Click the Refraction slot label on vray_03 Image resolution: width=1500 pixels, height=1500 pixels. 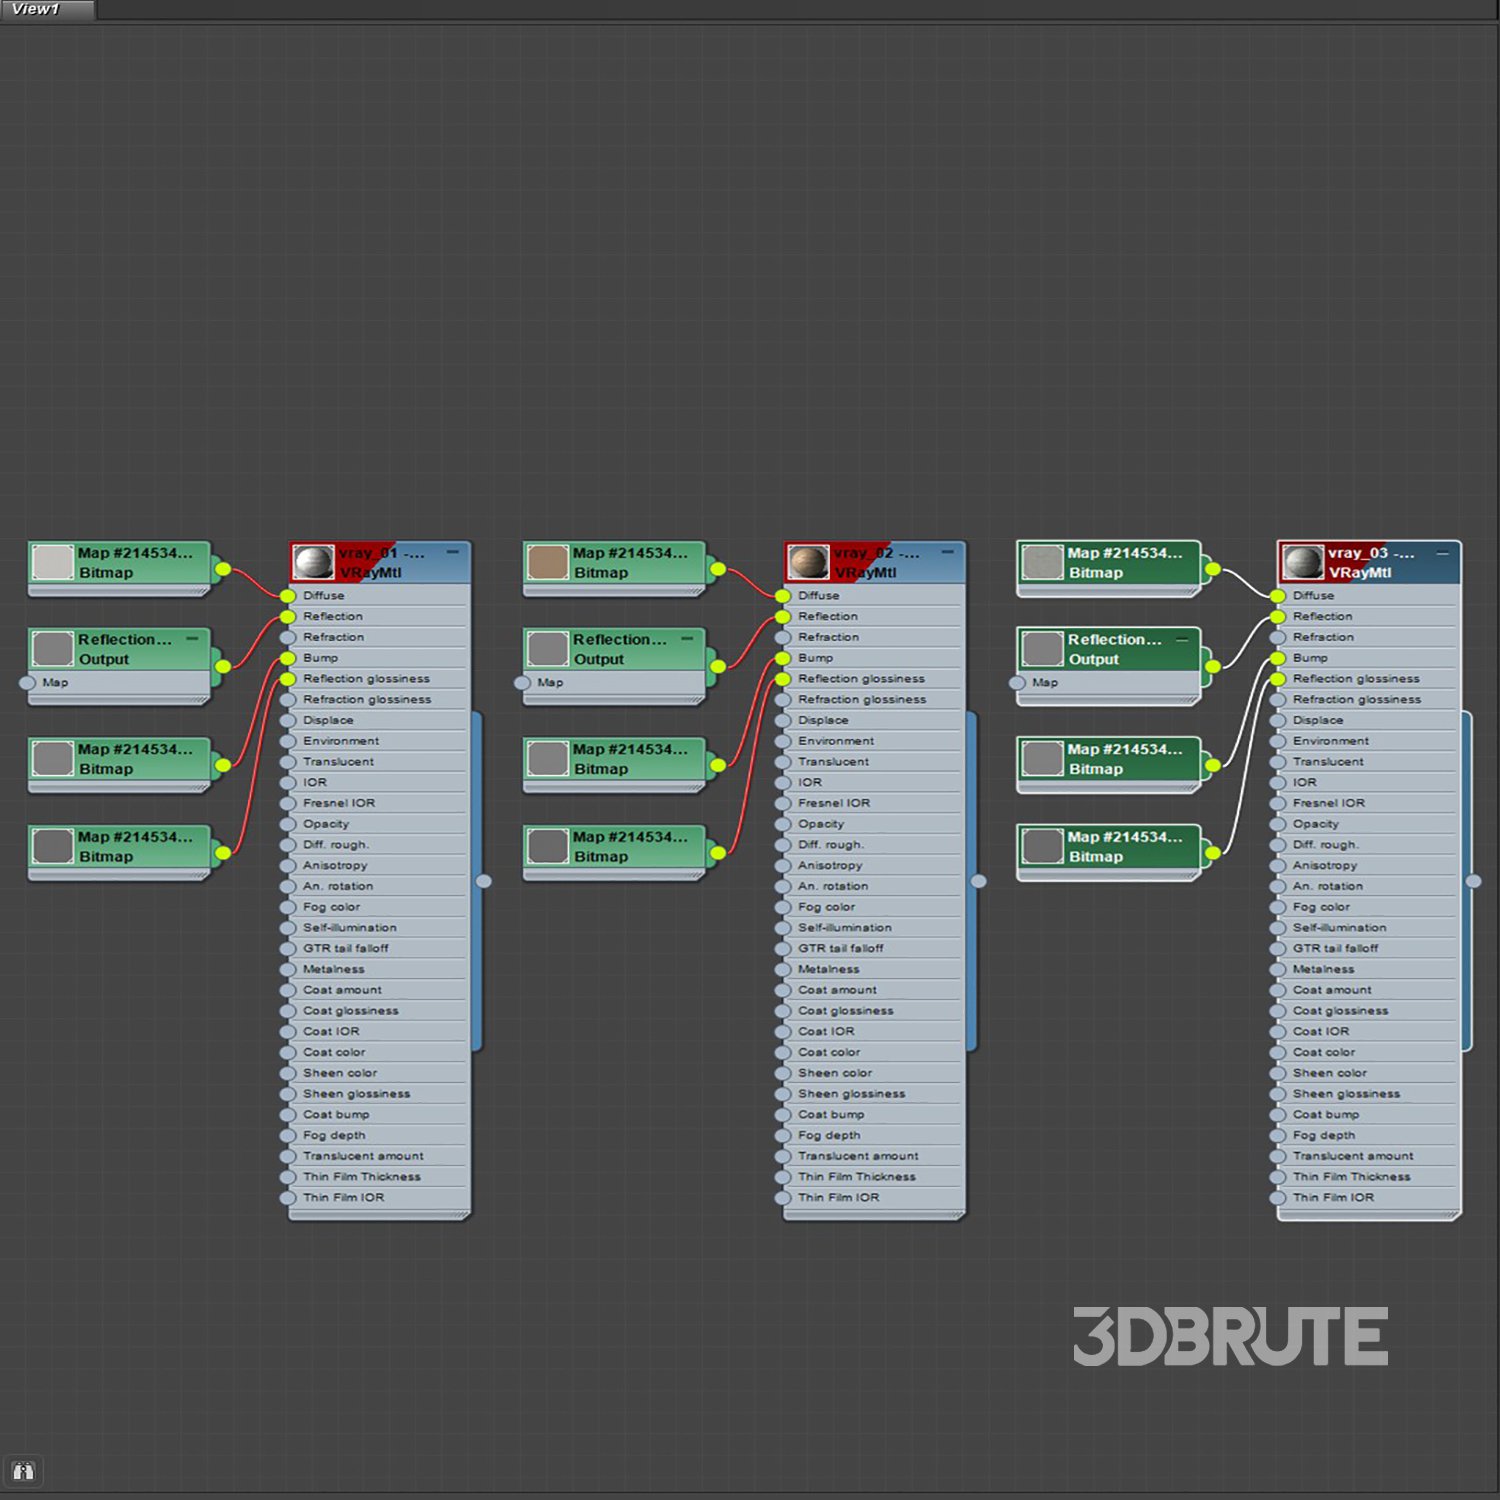click(1323, 637)
